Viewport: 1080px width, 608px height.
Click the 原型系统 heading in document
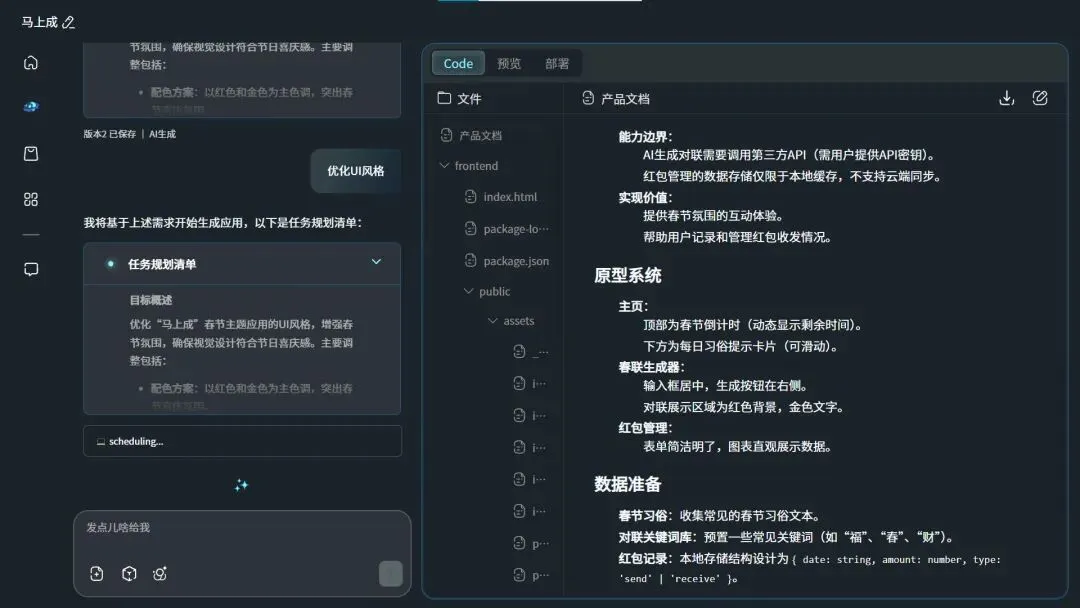pyautogui.click(x=627, y=276)
